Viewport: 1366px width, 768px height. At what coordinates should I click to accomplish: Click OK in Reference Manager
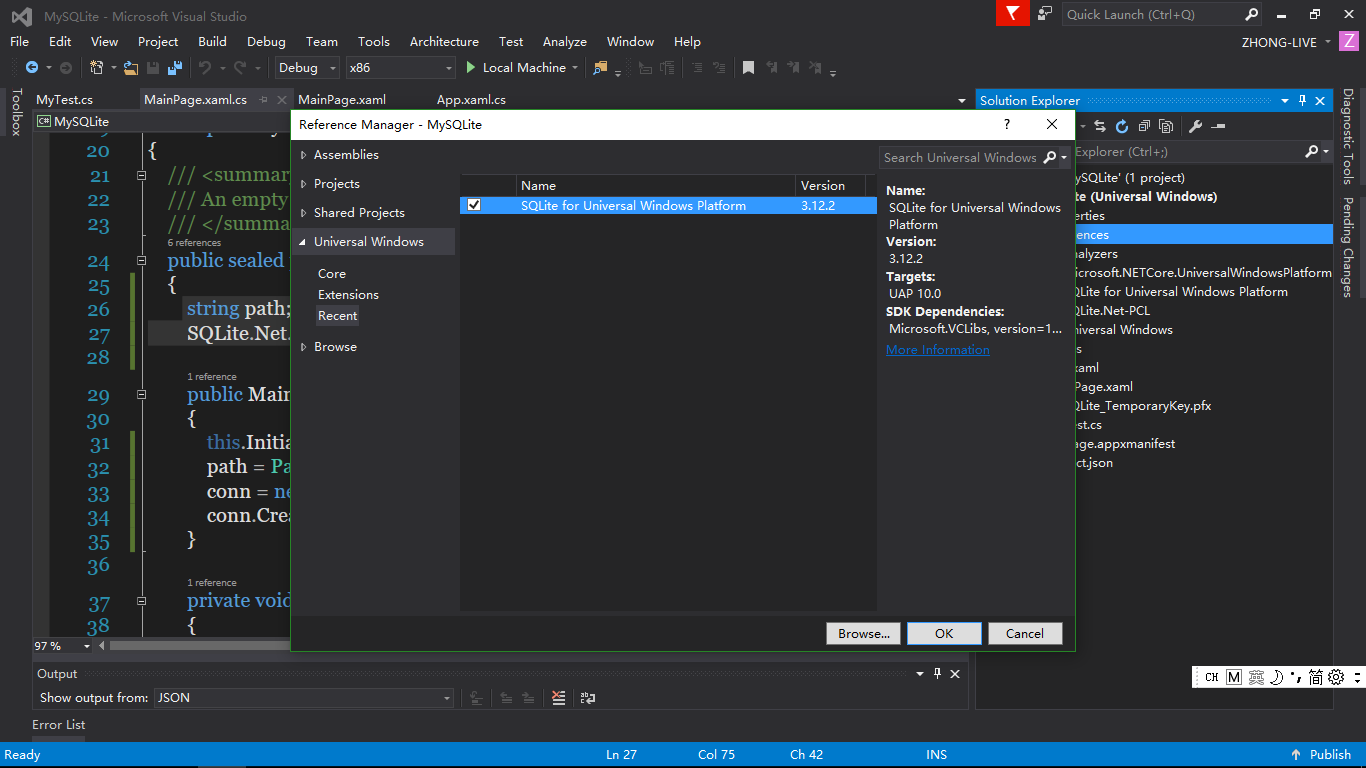tap(944, 634)
